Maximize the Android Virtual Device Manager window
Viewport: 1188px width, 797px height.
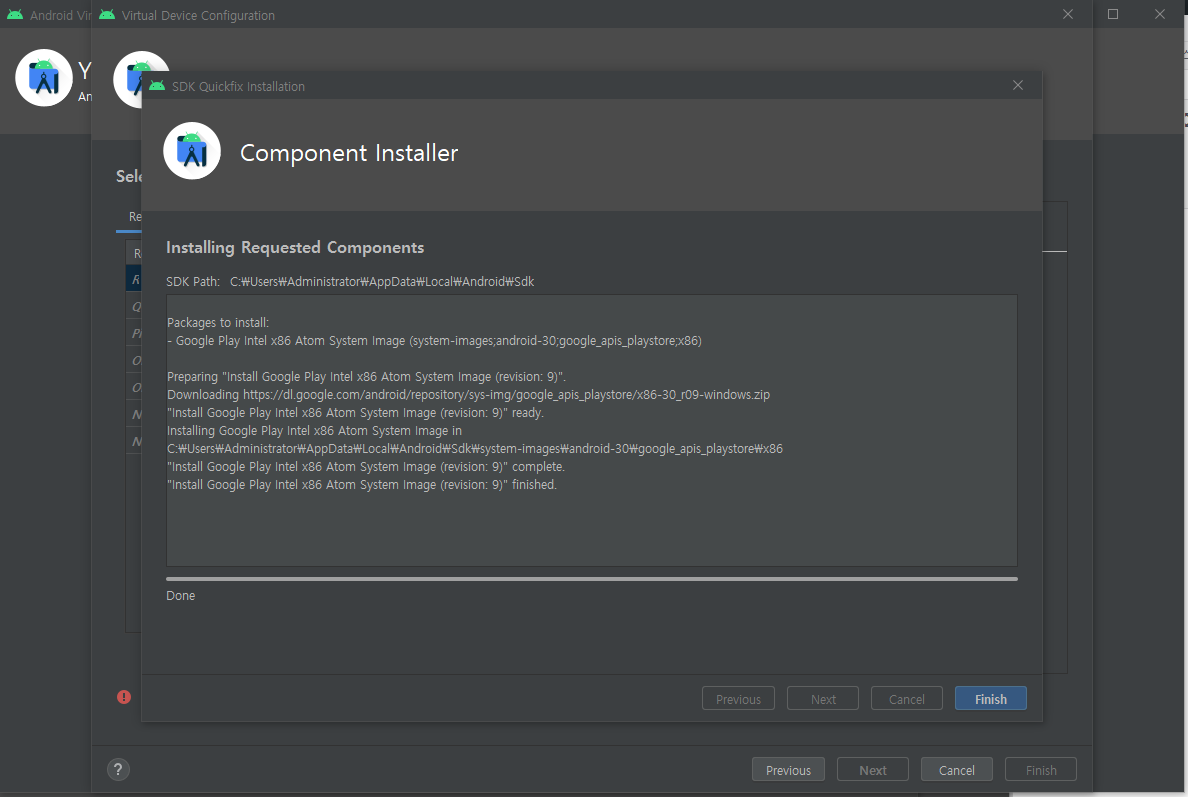pos(1113,14)
